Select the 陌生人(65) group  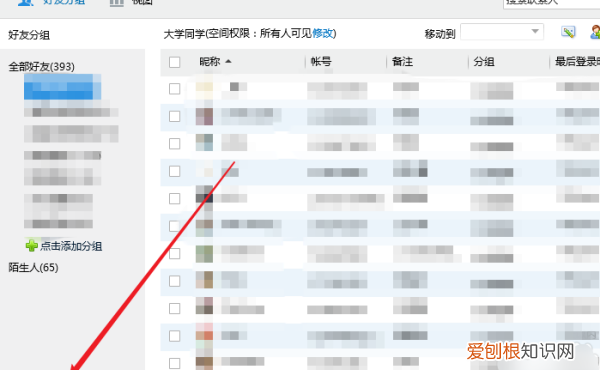point(34,267)
